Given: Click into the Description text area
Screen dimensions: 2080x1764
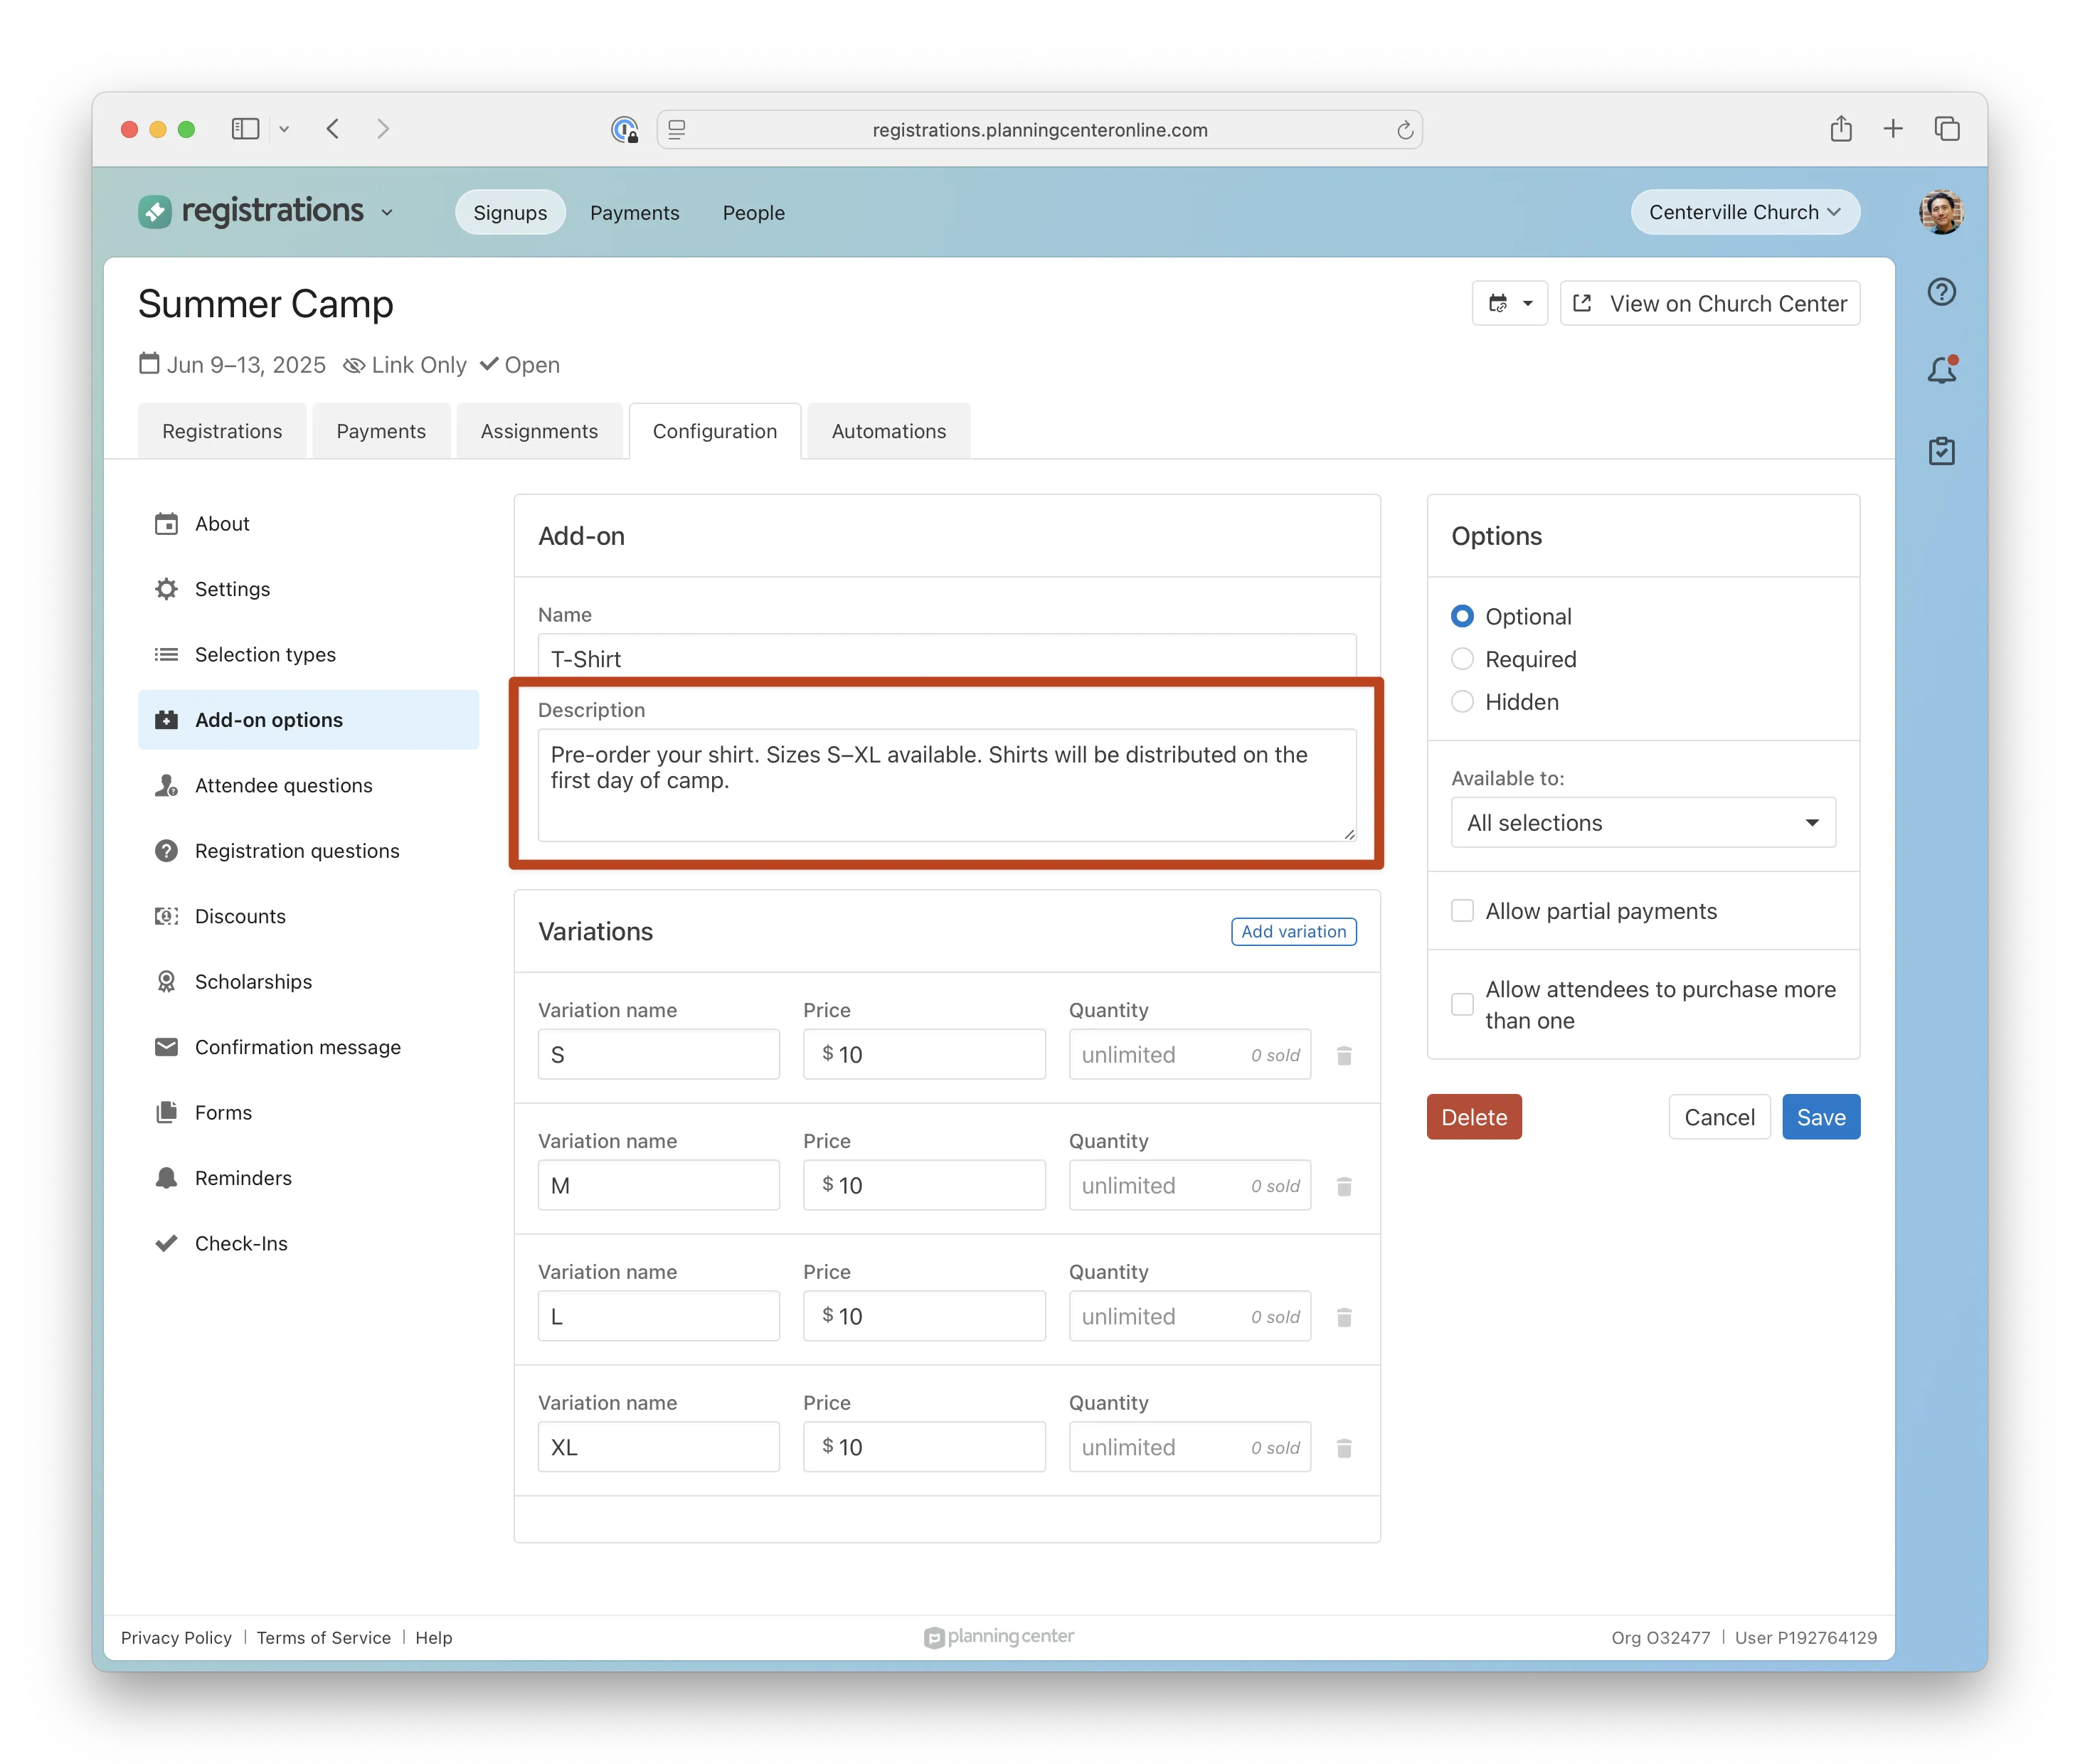Looking at the screenshot, I should (947, 785).
